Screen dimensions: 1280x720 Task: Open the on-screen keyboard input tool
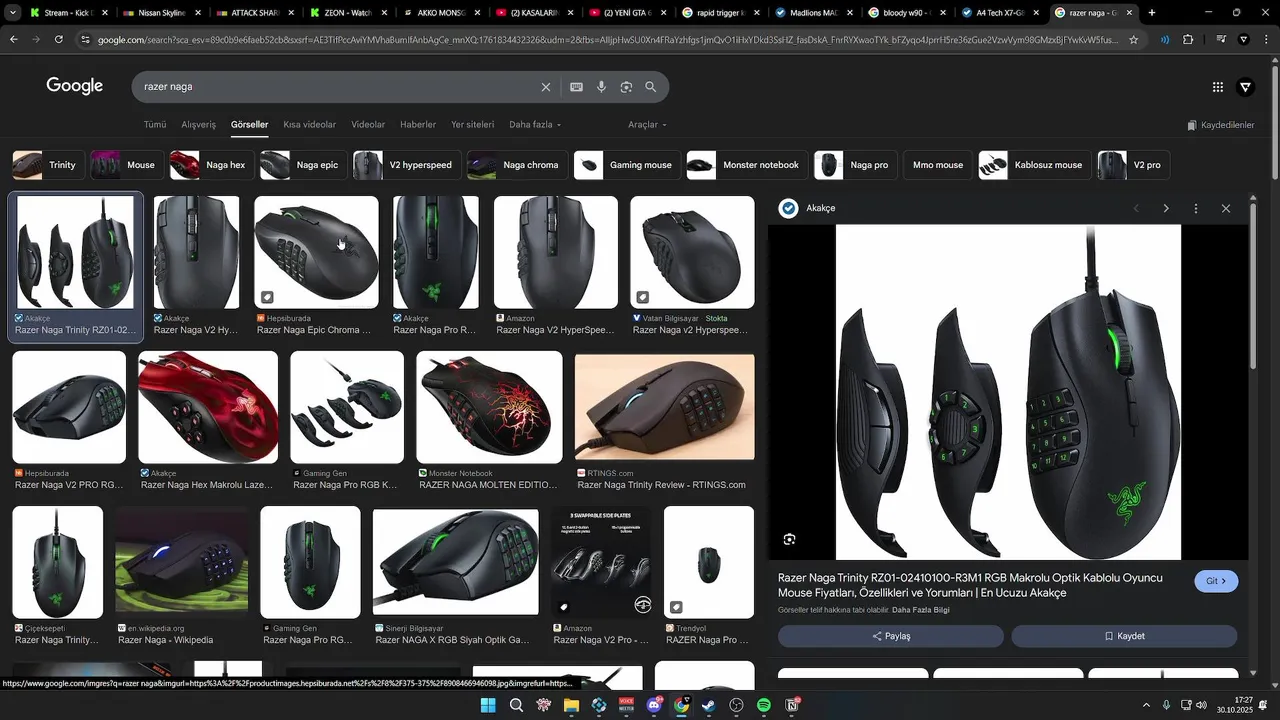pos(577,87)
